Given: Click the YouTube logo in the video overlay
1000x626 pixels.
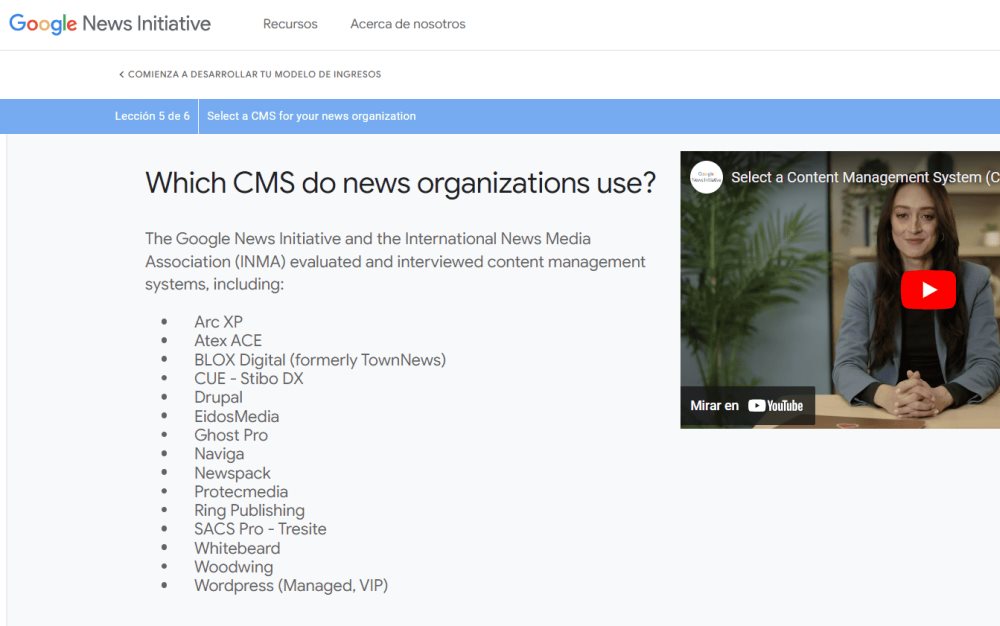Looking at the screenshot, I should point(776,406).
